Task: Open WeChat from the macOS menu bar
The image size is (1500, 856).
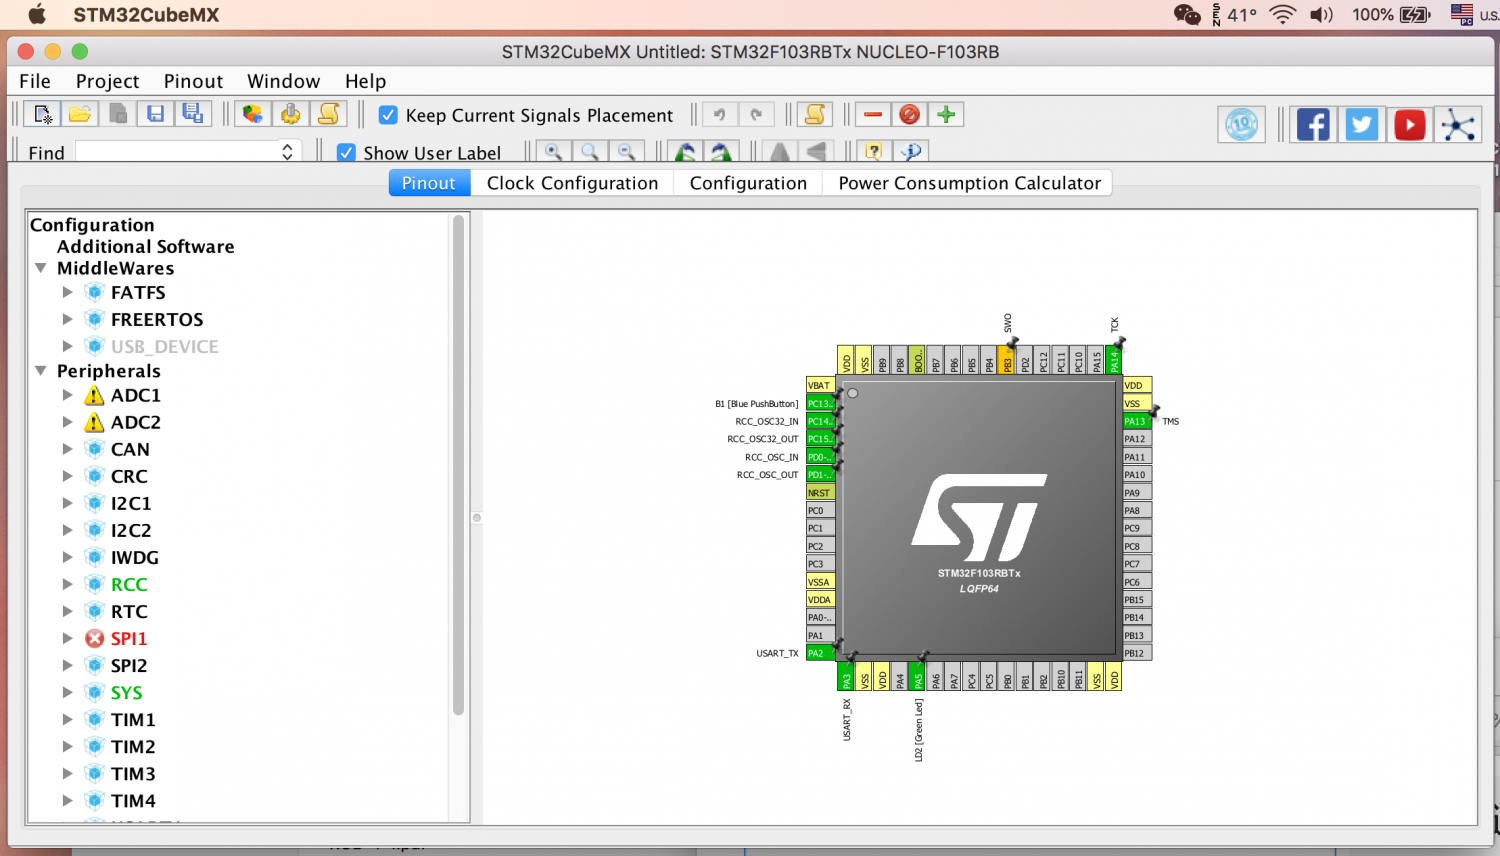Action: 1187,14
